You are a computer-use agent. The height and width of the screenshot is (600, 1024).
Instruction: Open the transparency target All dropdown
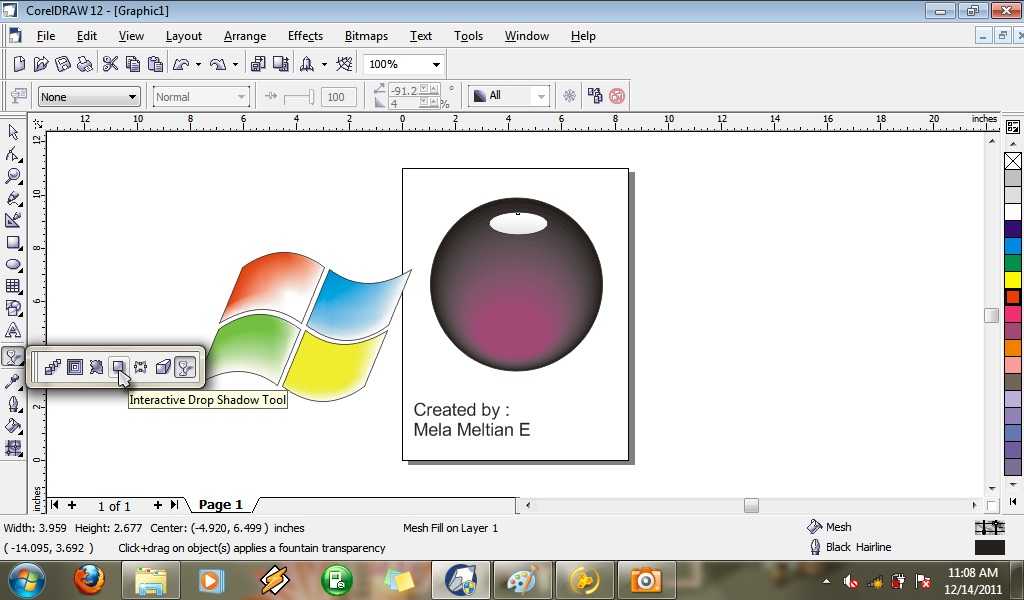coord(541,97)
